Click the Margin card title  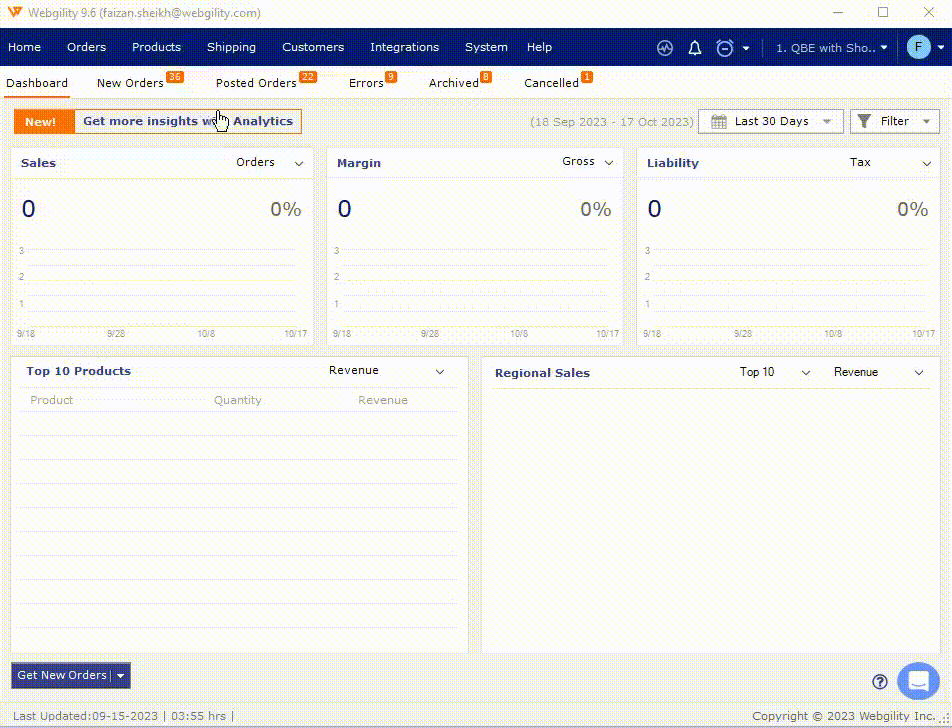coord(359,163)
